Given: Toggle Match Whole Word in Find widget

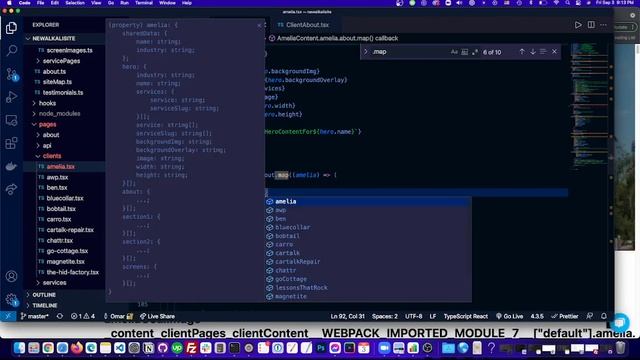Looking at the screenshot, I should point(464,52).
